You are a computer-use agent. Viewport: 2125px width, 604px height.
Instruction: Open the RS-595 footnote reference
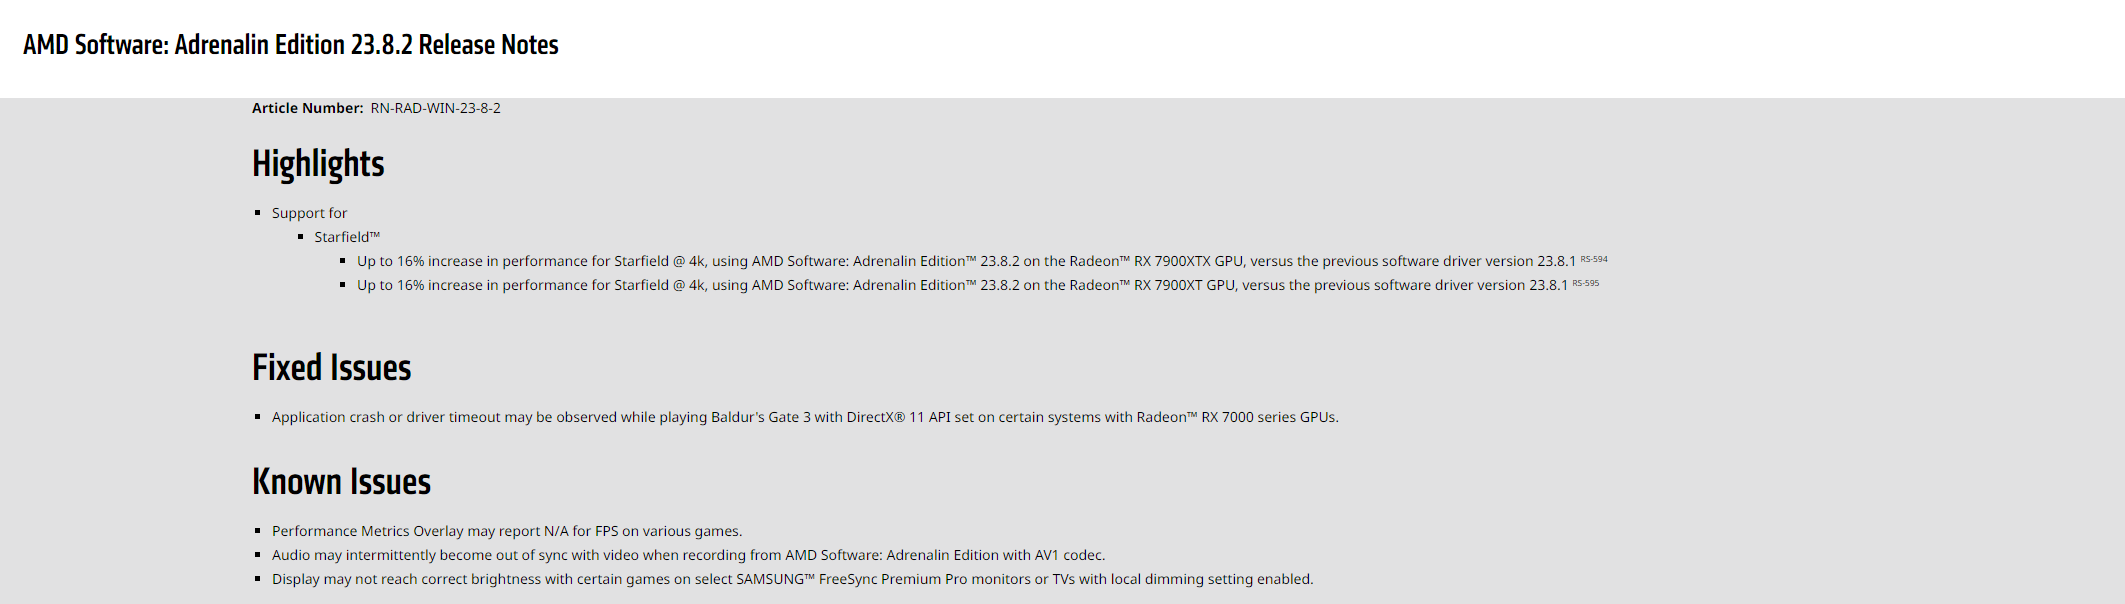point(1585,283)
